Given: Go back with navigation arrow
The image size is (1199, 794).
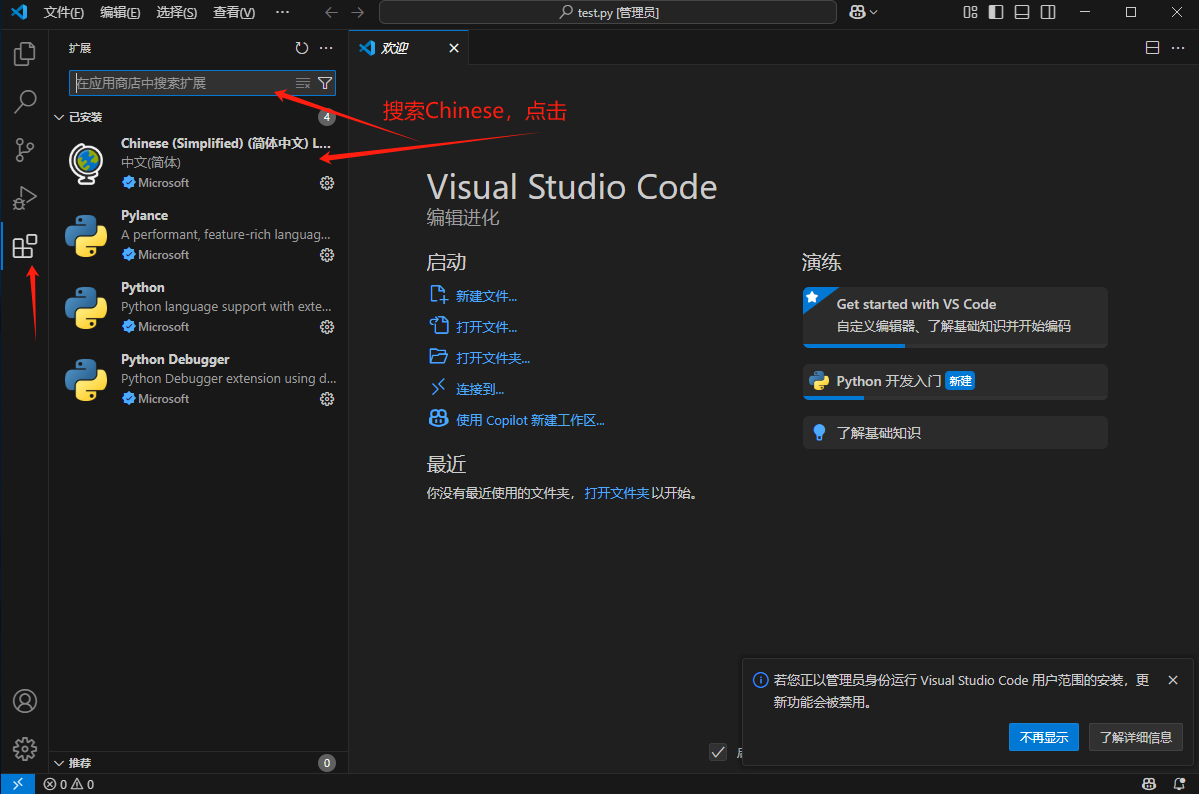Looking at the screenshot, I should [x=331, y=12].
